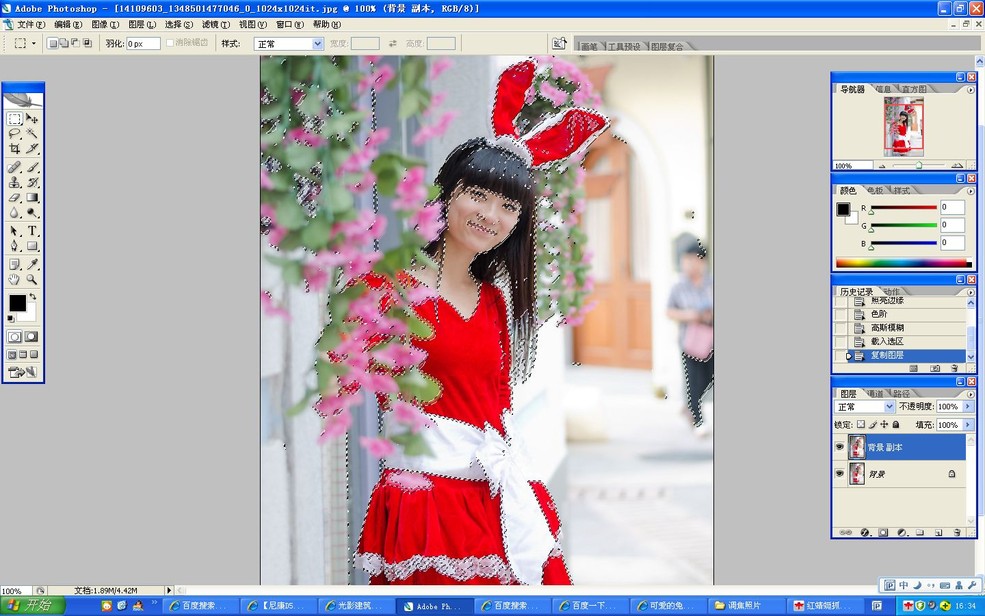
Task: Toggle visibility of the 背景 layer
Action: (840, 473)
